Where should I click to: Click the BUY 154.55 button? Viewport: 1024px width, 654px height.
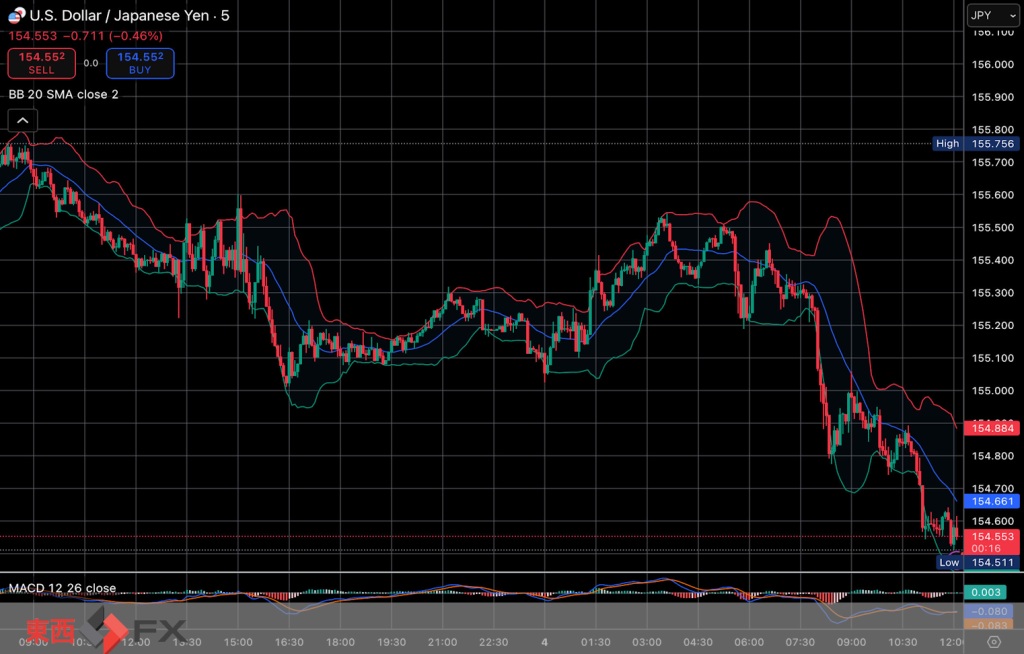tap(139, 63)
